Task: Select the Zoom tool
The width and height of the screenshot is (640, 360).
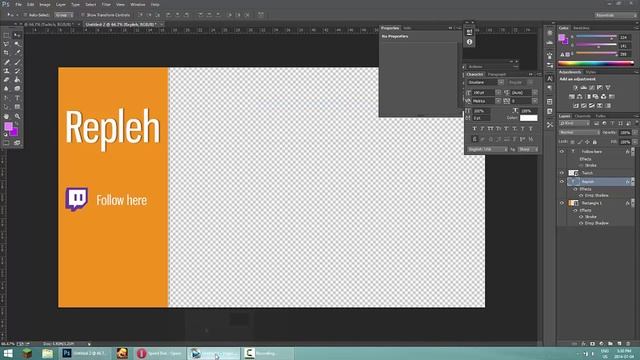Action: 17,116
